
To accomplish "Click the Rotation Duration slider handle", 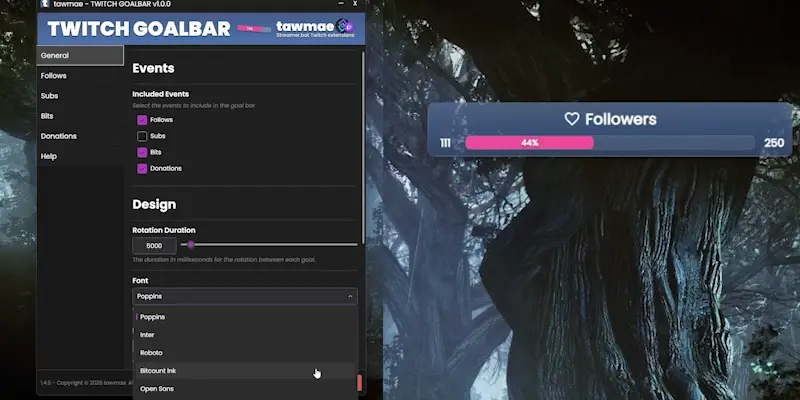I will click(191, 245).
